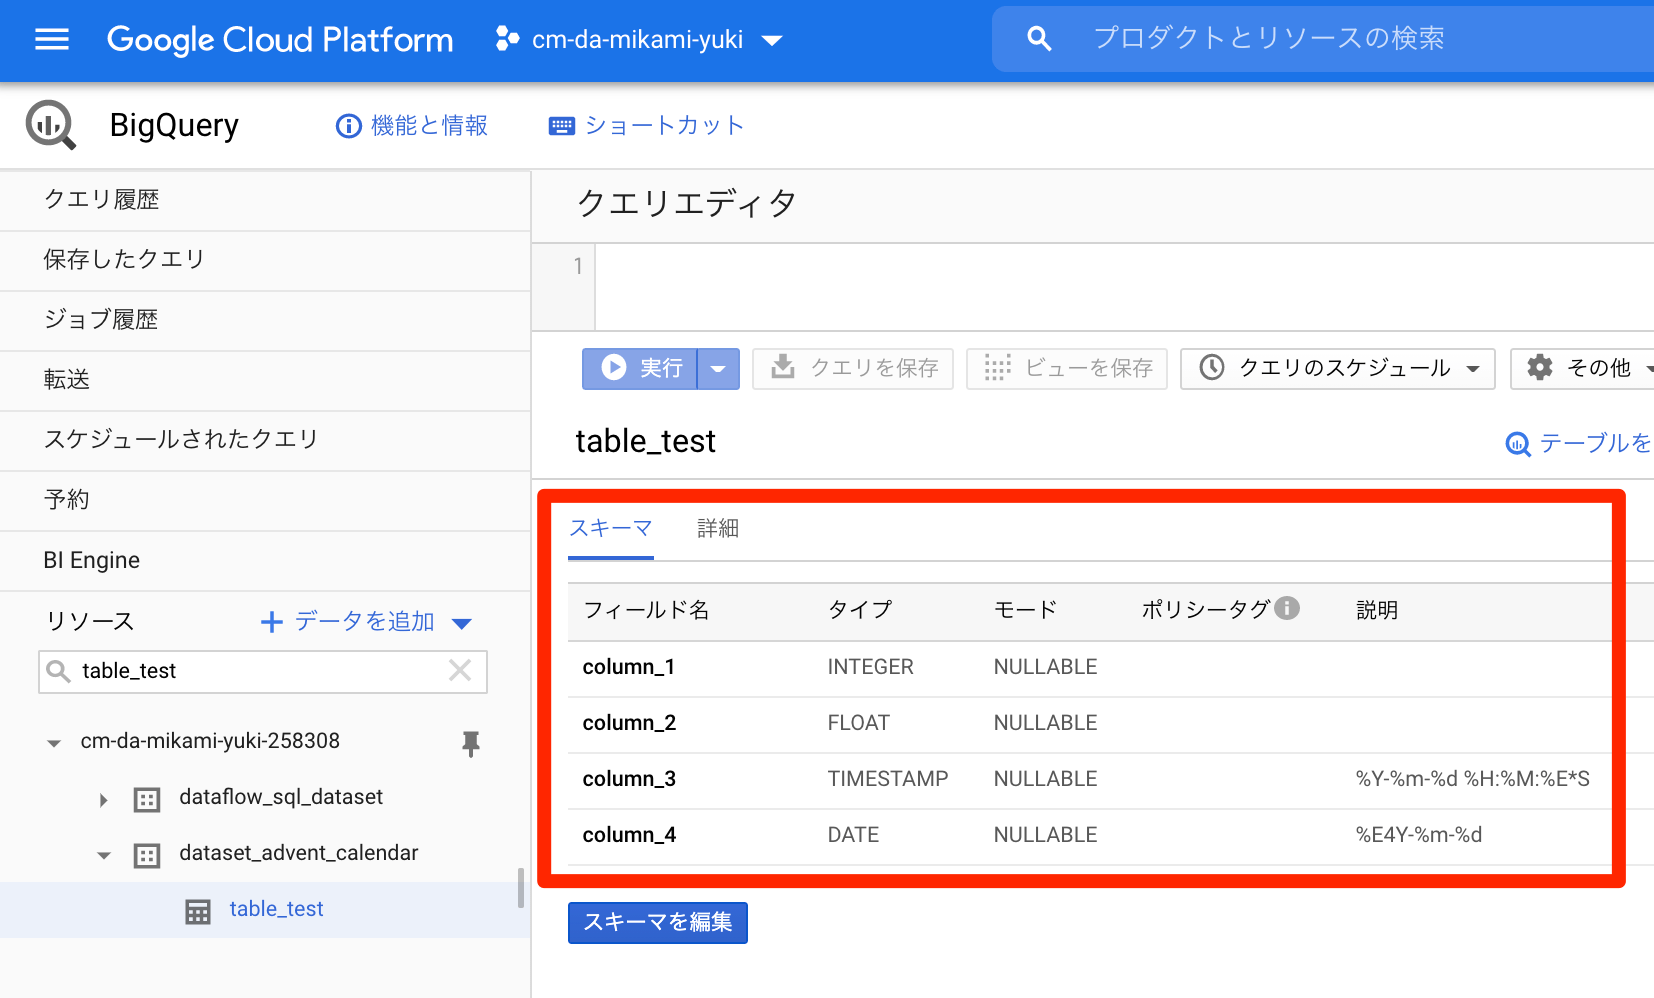This screenshot has height=998, width=1654.
Task: Click the スキーマを編集 button
Action: tap(657, 922)
